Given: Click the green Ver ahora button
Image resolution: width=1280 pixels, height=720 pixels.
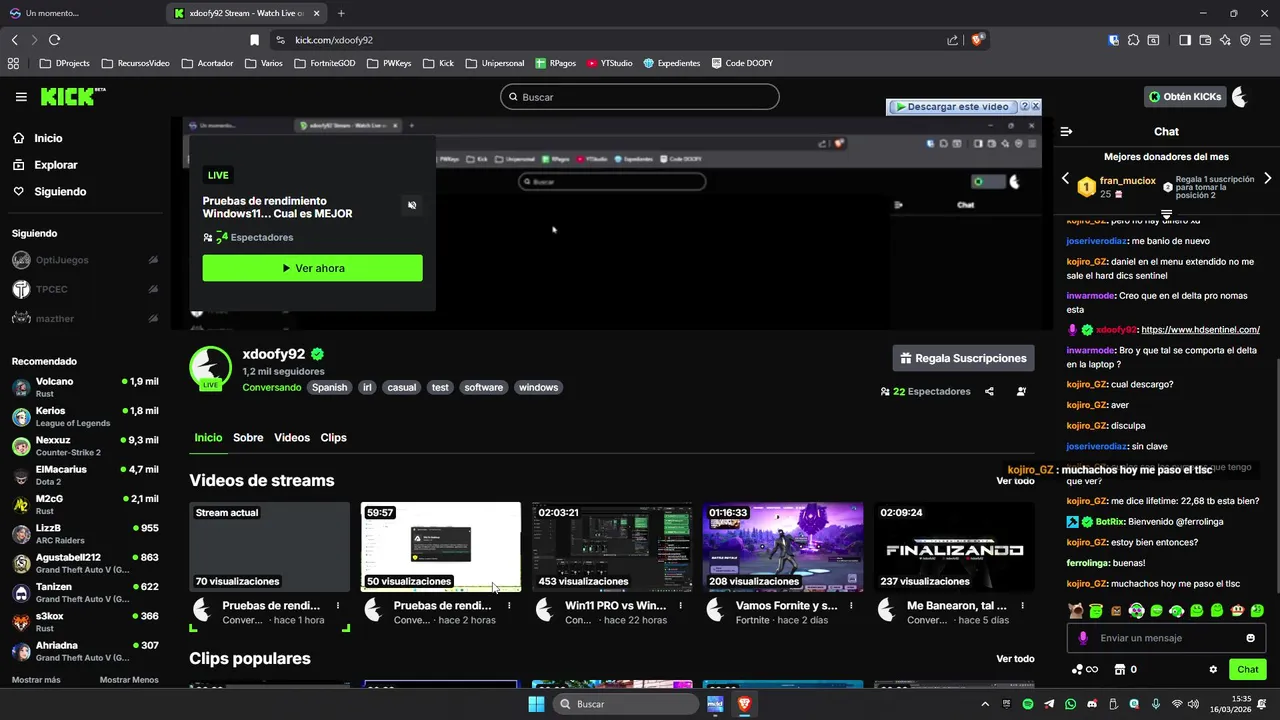Looking at the screenshot, I should point(312,268).
